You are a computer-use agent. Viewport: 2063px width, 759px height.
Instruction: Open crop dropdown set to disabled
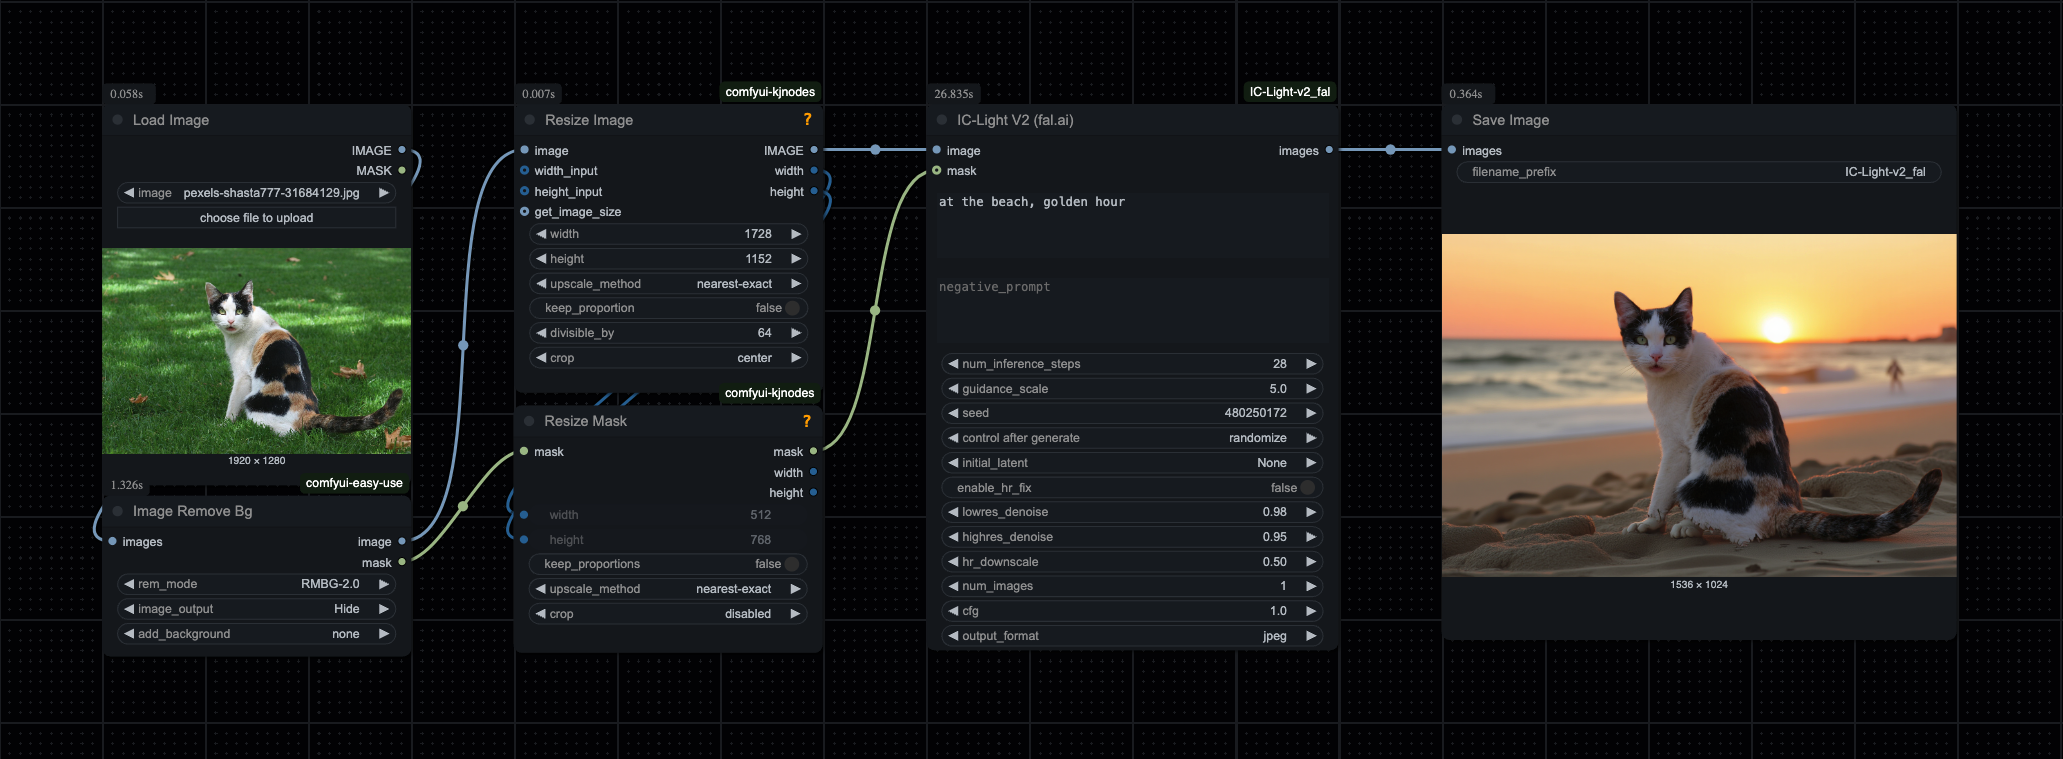tap(668, 614)
